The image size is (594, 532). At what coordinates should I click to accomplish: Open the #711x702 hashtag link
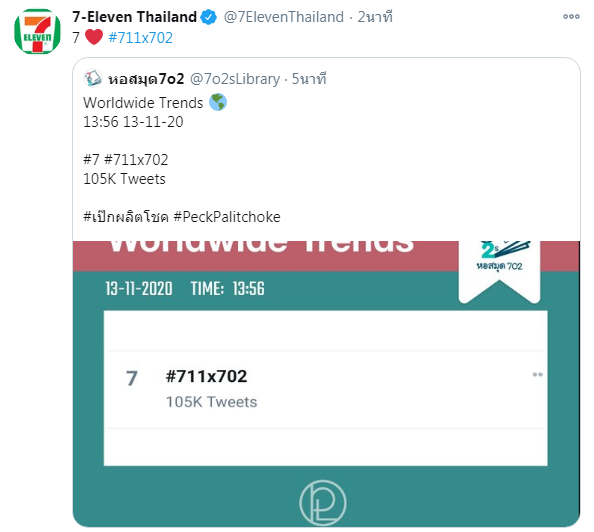point(141,38)
